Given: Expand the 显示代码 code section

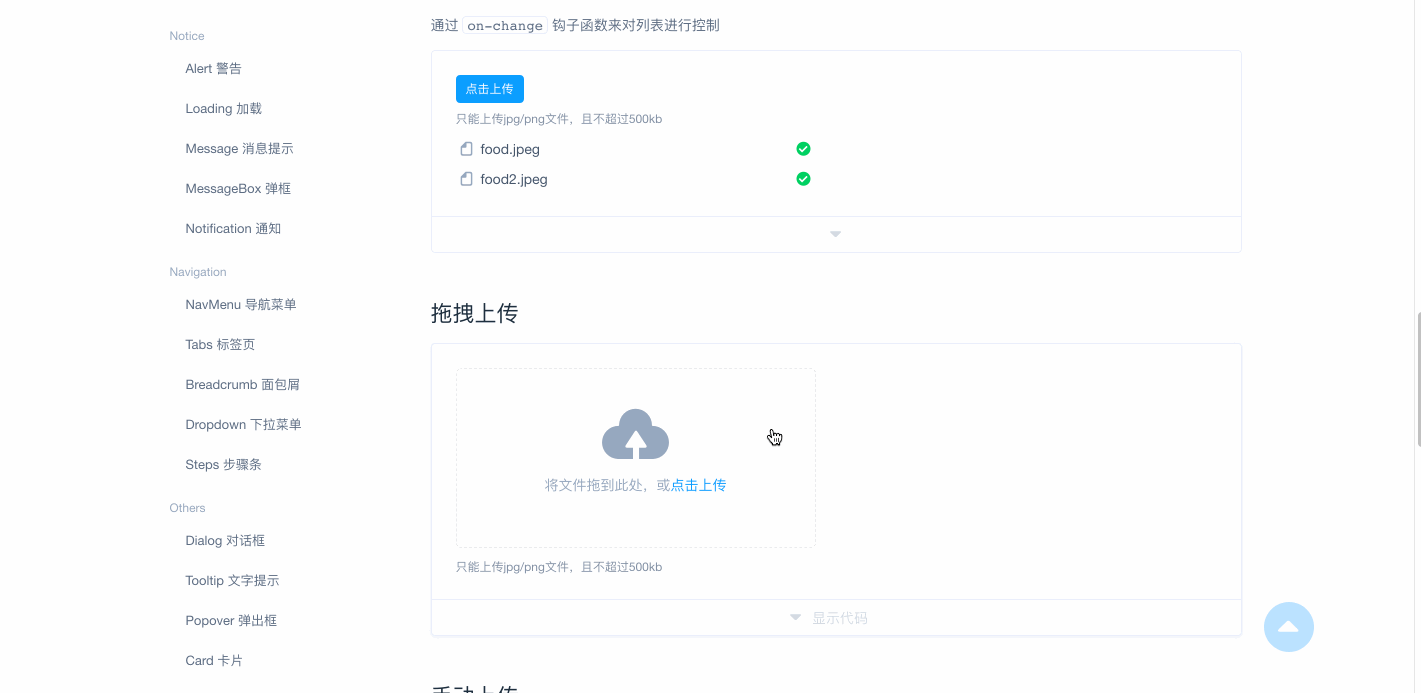Looking at the screenshot, I should pyautogui.click(x=830, y=617).
